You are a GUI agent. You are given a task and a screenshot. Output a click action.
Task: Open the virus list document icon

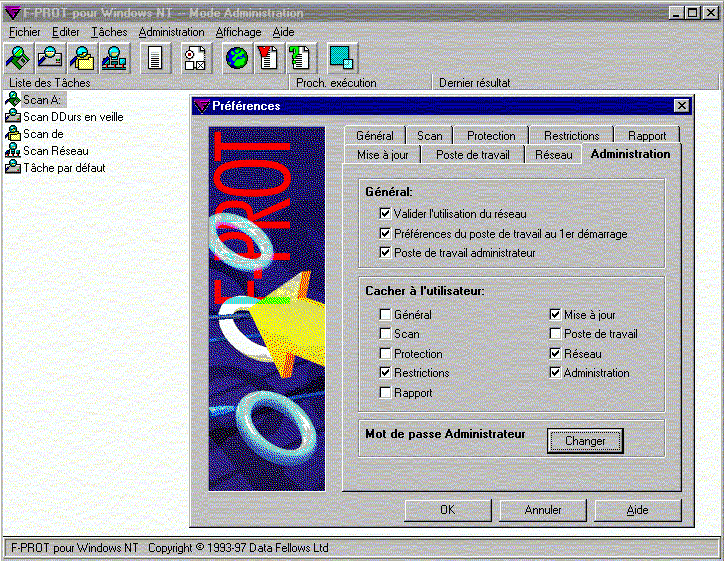point(269,59)
